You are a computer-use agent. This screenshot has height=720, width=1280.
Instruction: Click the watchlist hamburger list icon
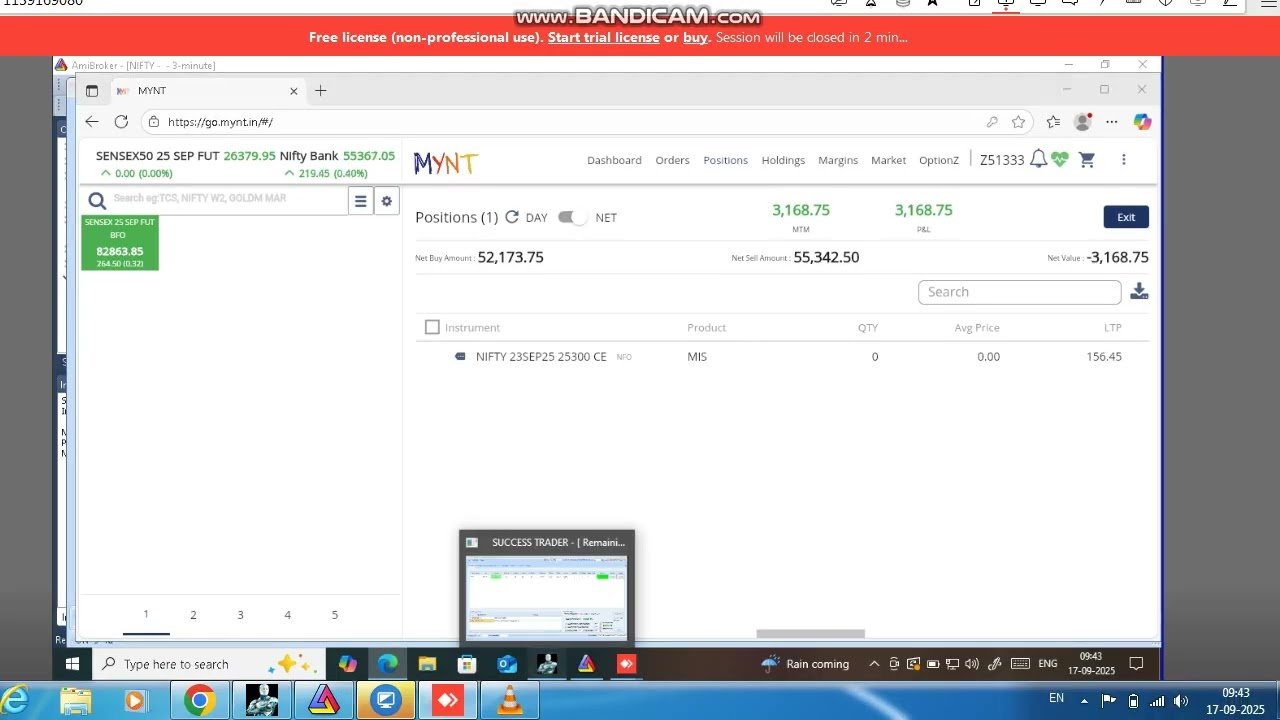point(361,201)
